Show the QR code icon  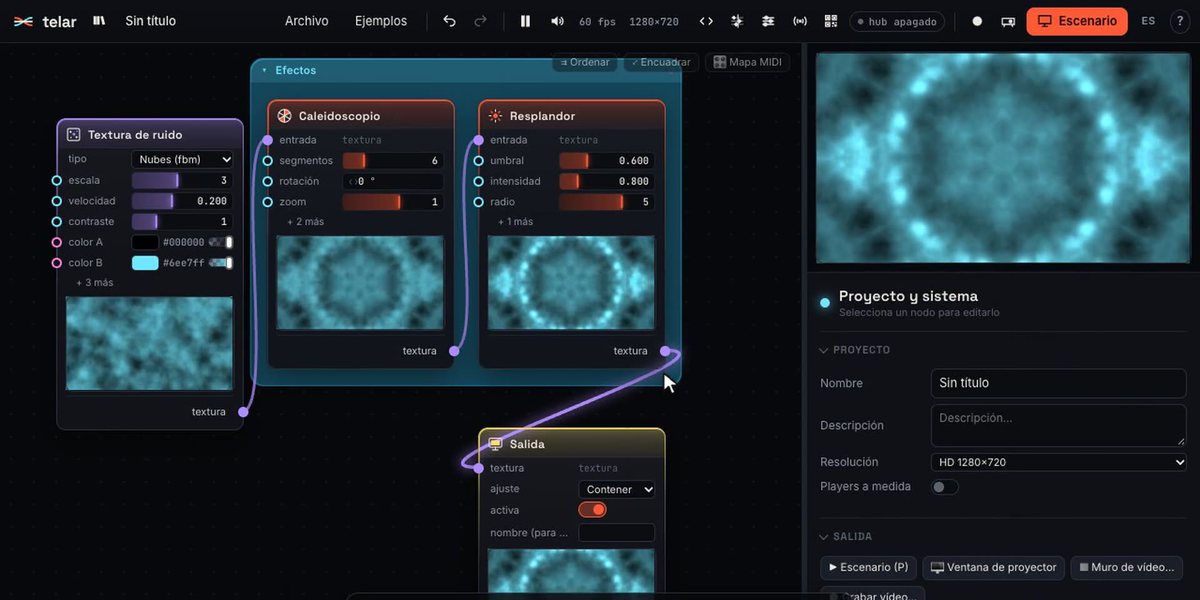coord(831,21)
